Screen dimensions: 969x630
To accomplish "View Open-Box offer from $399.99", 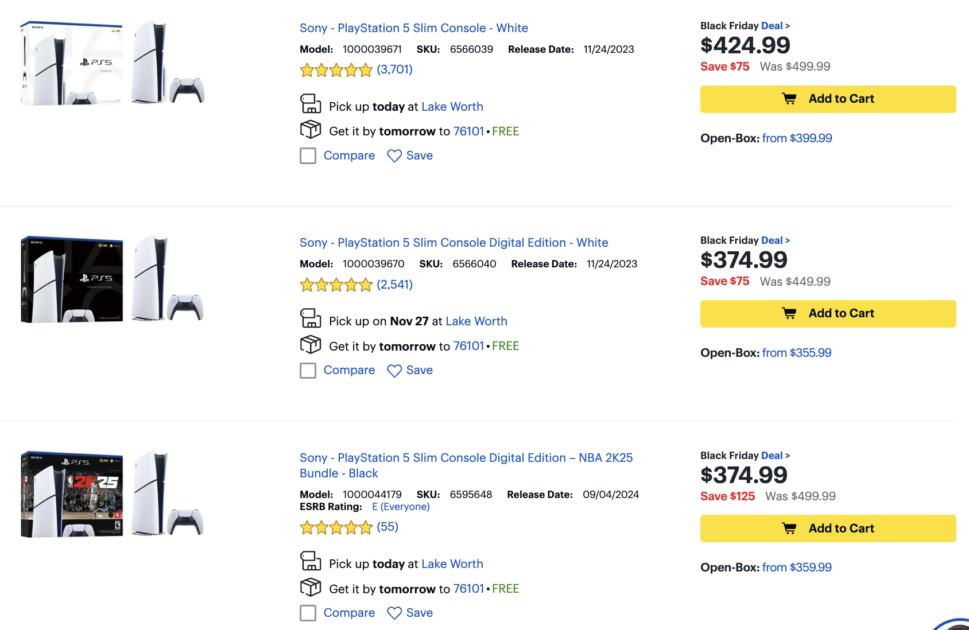I will pos(796,139).
